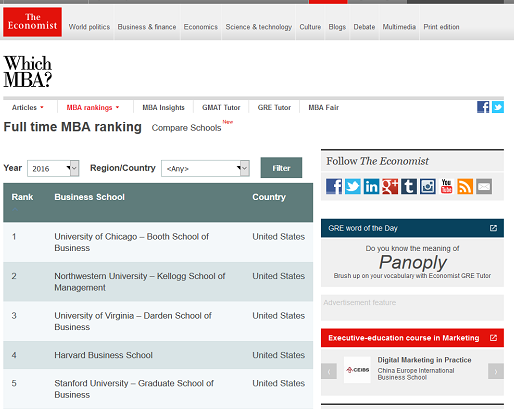Image resolution: width=514 pixels, height=409 pixels.
Task: Open Twitter icon beside MBA Fair tab
Action: 498,107
